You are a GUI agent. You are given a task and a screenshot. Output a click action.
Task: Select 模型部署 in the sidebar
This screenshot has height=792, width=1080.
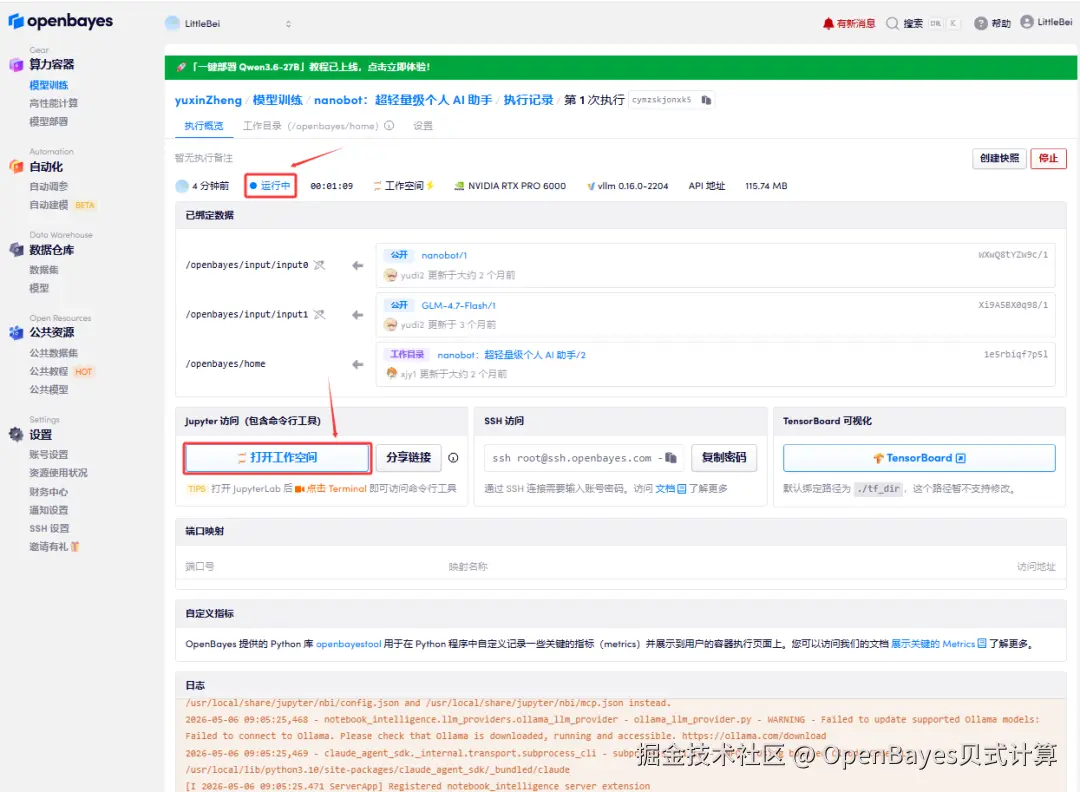49,122
